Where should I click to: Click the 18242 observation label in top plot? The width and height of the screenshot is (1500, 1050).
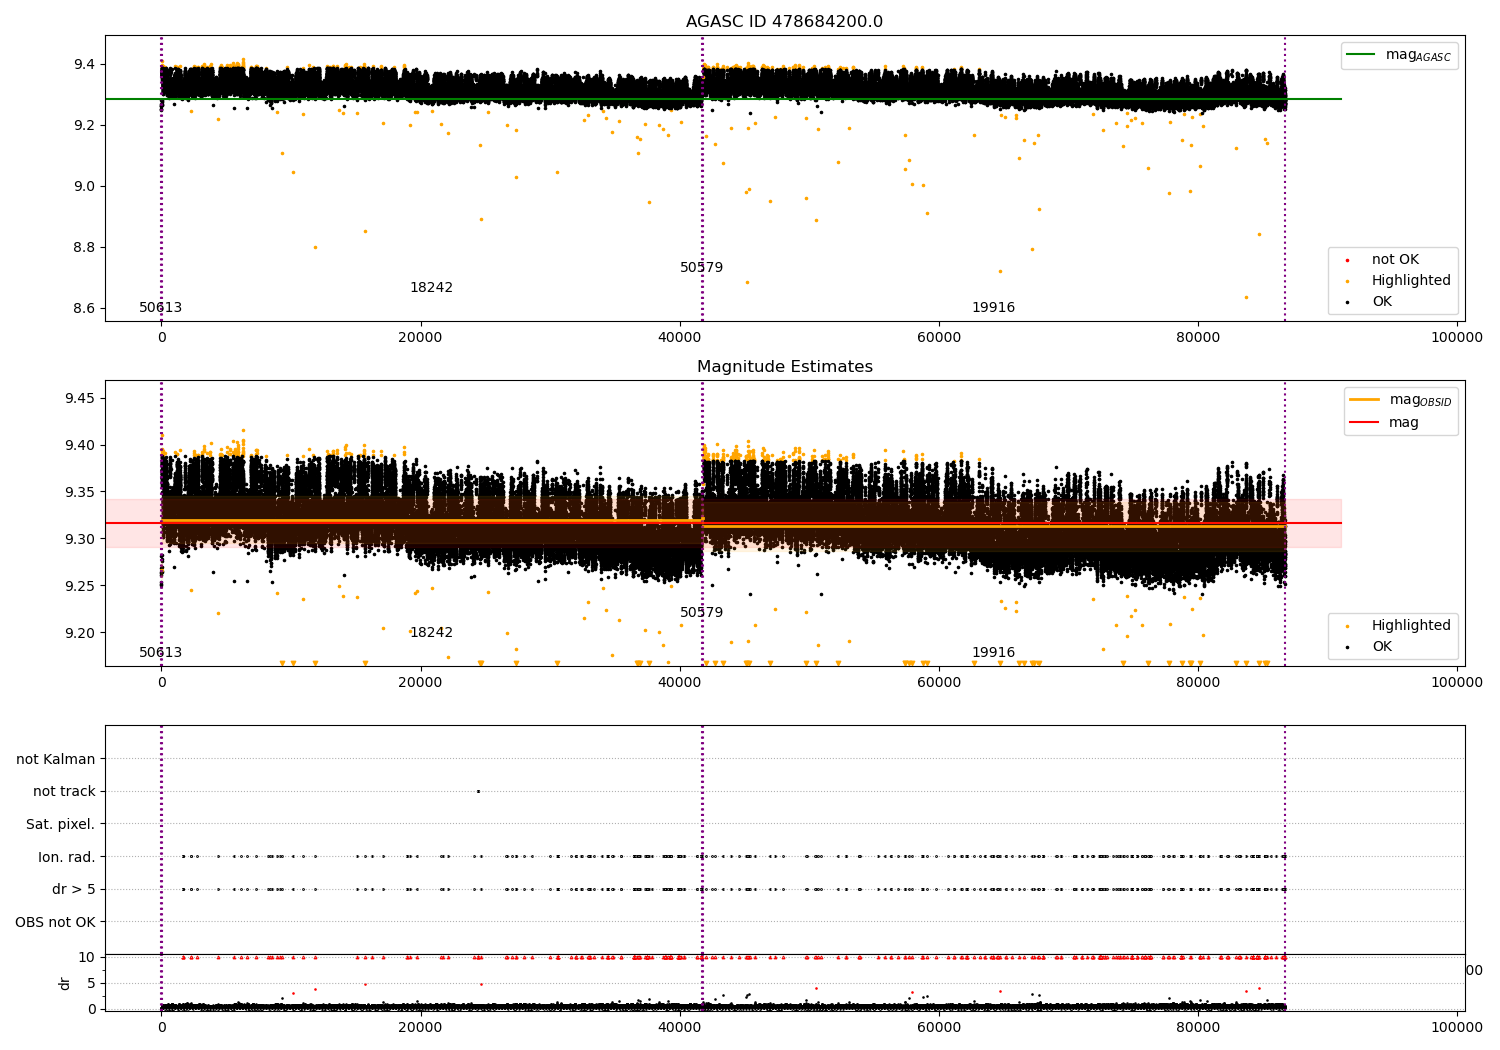[x=431, y=288]
